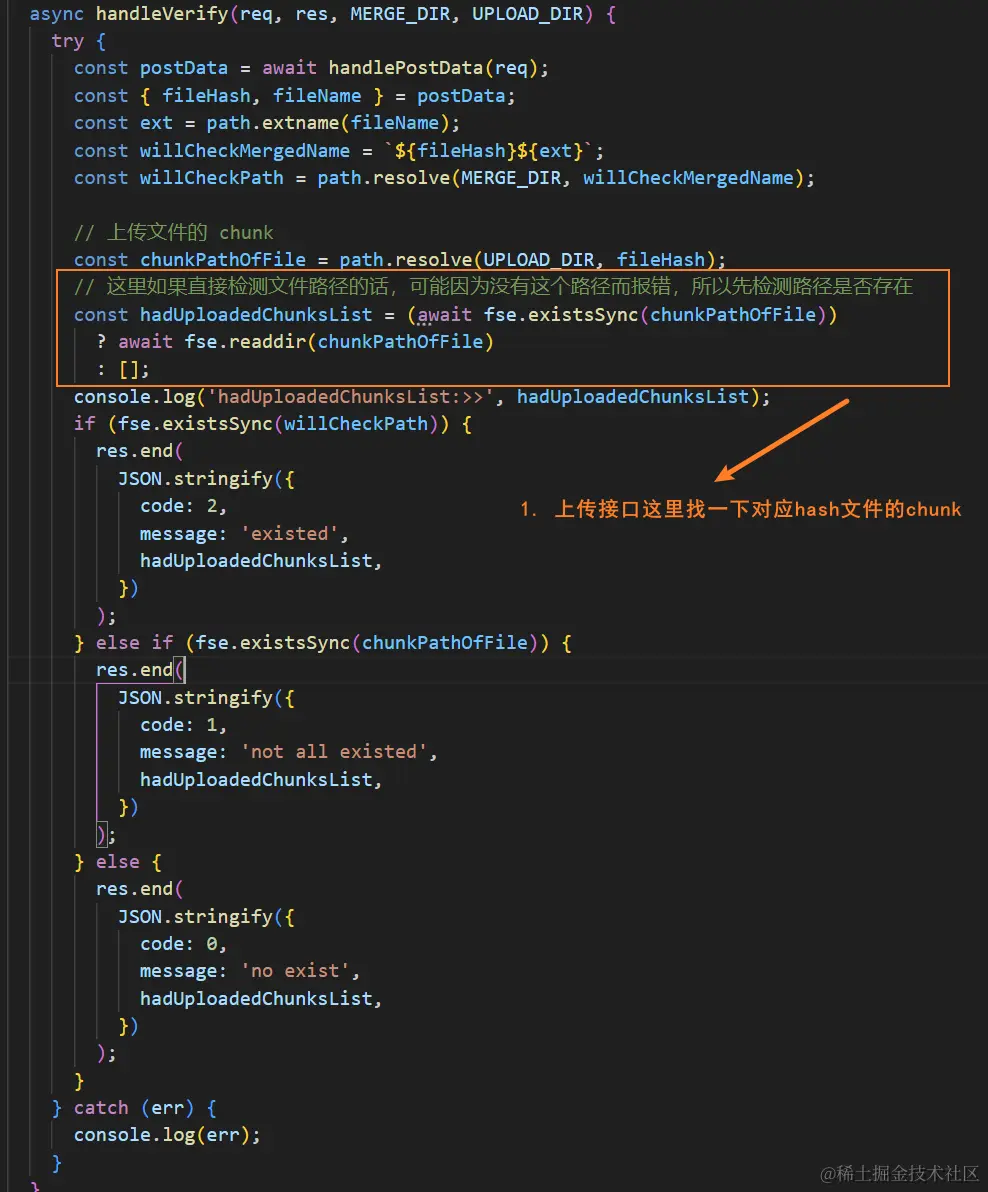This screenshot has height=1192, width=988.
Task: Click the 'console.log(err);' line
Action: click(167, 1136)
